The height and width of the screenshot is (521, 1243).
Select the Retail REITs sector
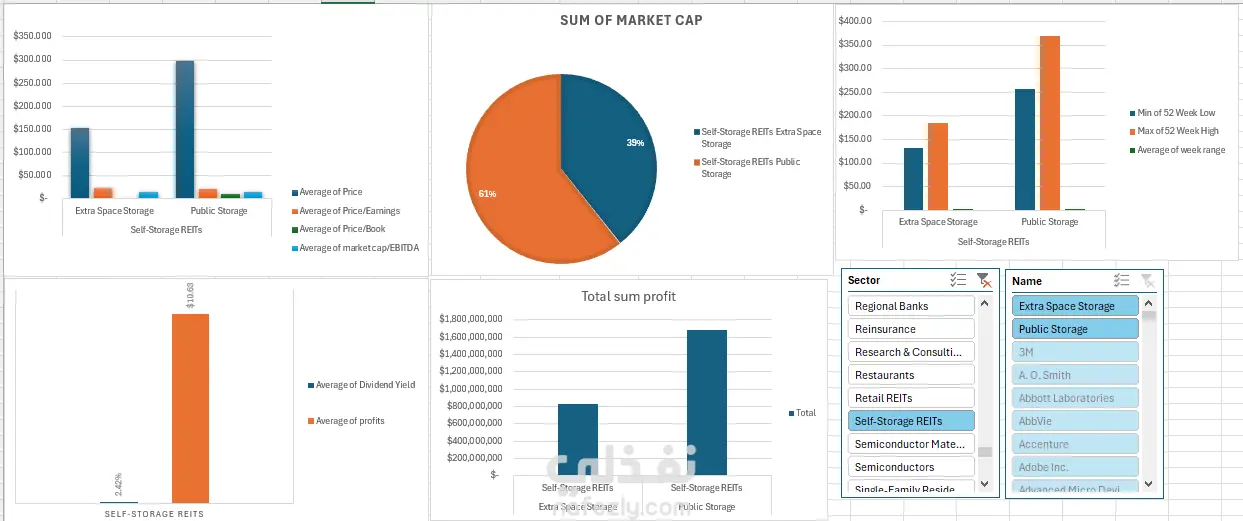(x=910, y=398)
